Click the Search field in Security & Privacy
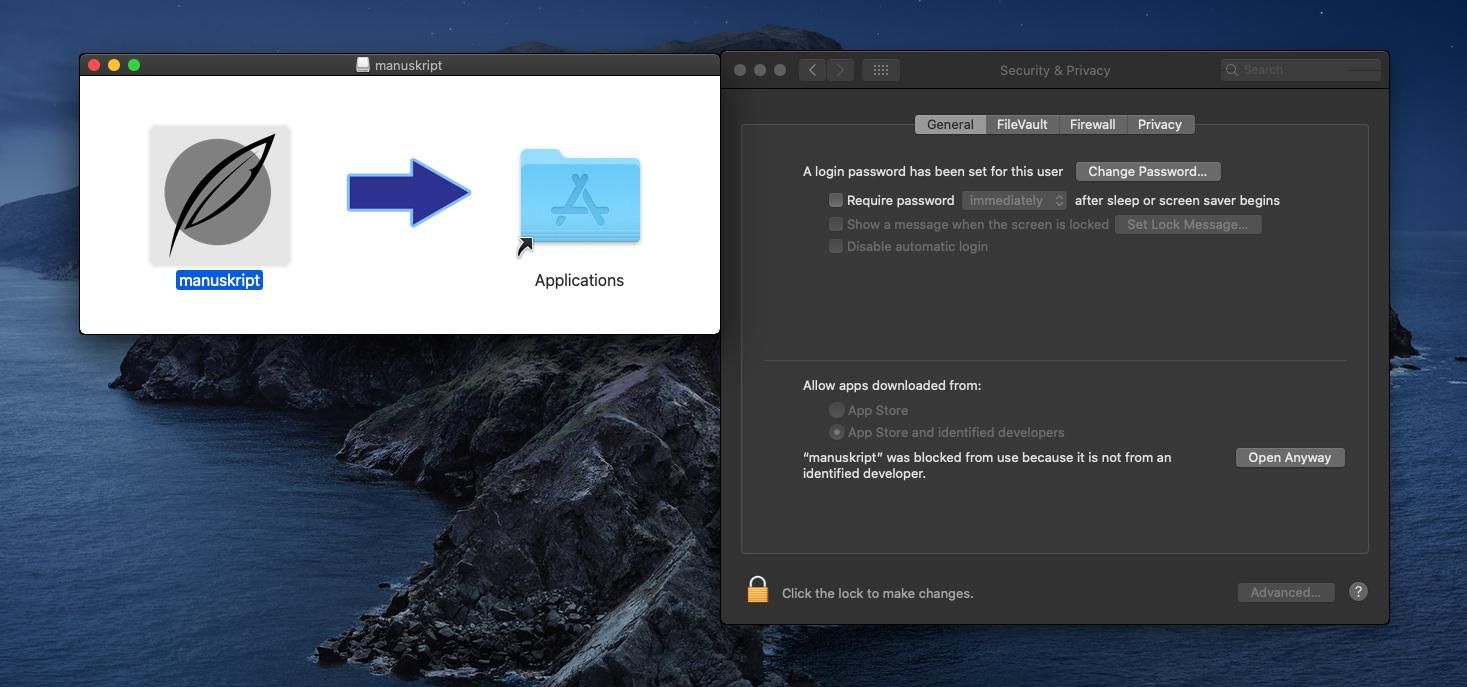 point(1301,70)
